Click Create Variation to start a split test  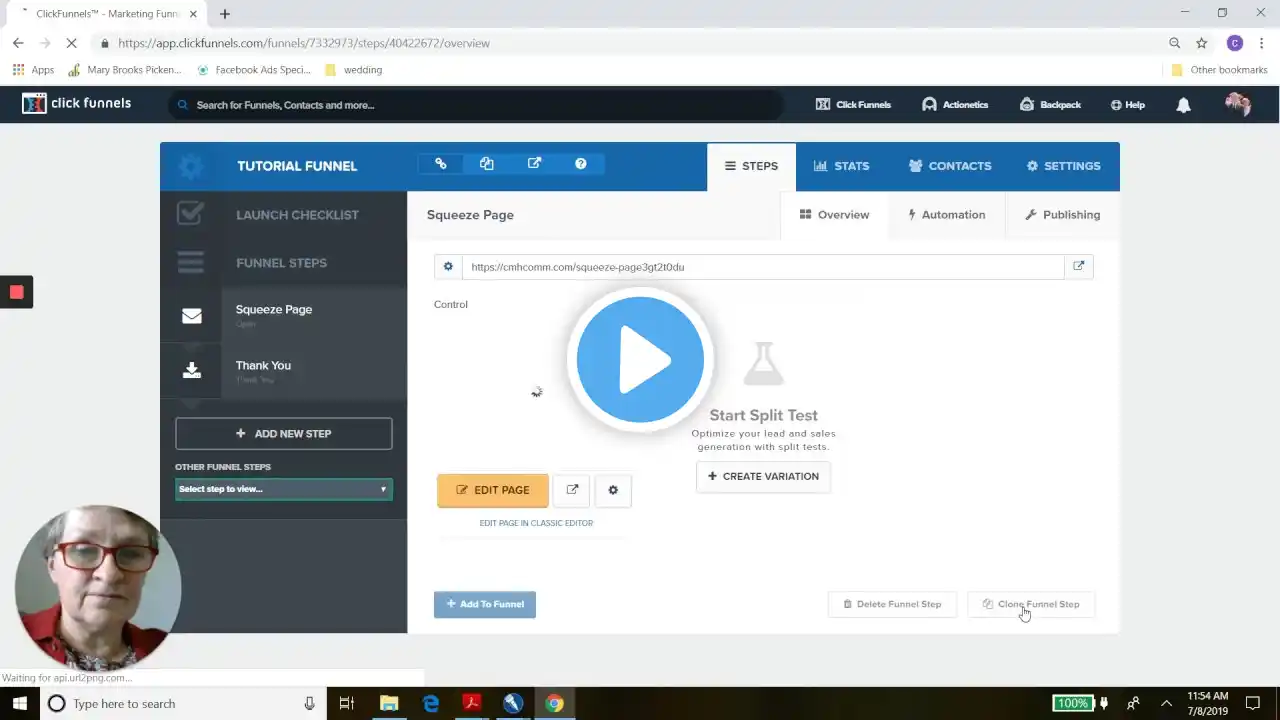tap(763, 476)
